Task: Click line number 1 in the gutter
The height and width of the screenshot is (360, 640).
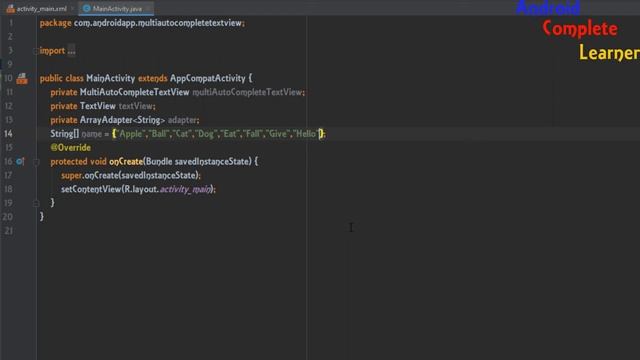Action: pyautogui.click(x=11, y=23)
